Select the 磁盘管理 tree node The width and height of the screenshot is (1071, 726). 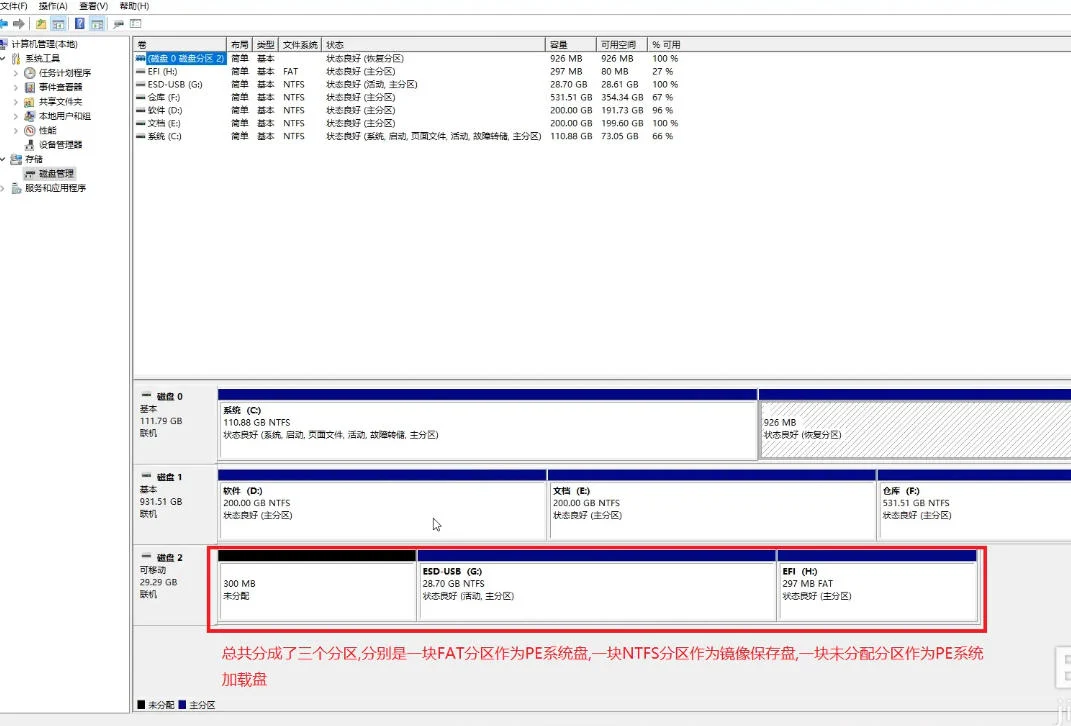click(56, 174)
